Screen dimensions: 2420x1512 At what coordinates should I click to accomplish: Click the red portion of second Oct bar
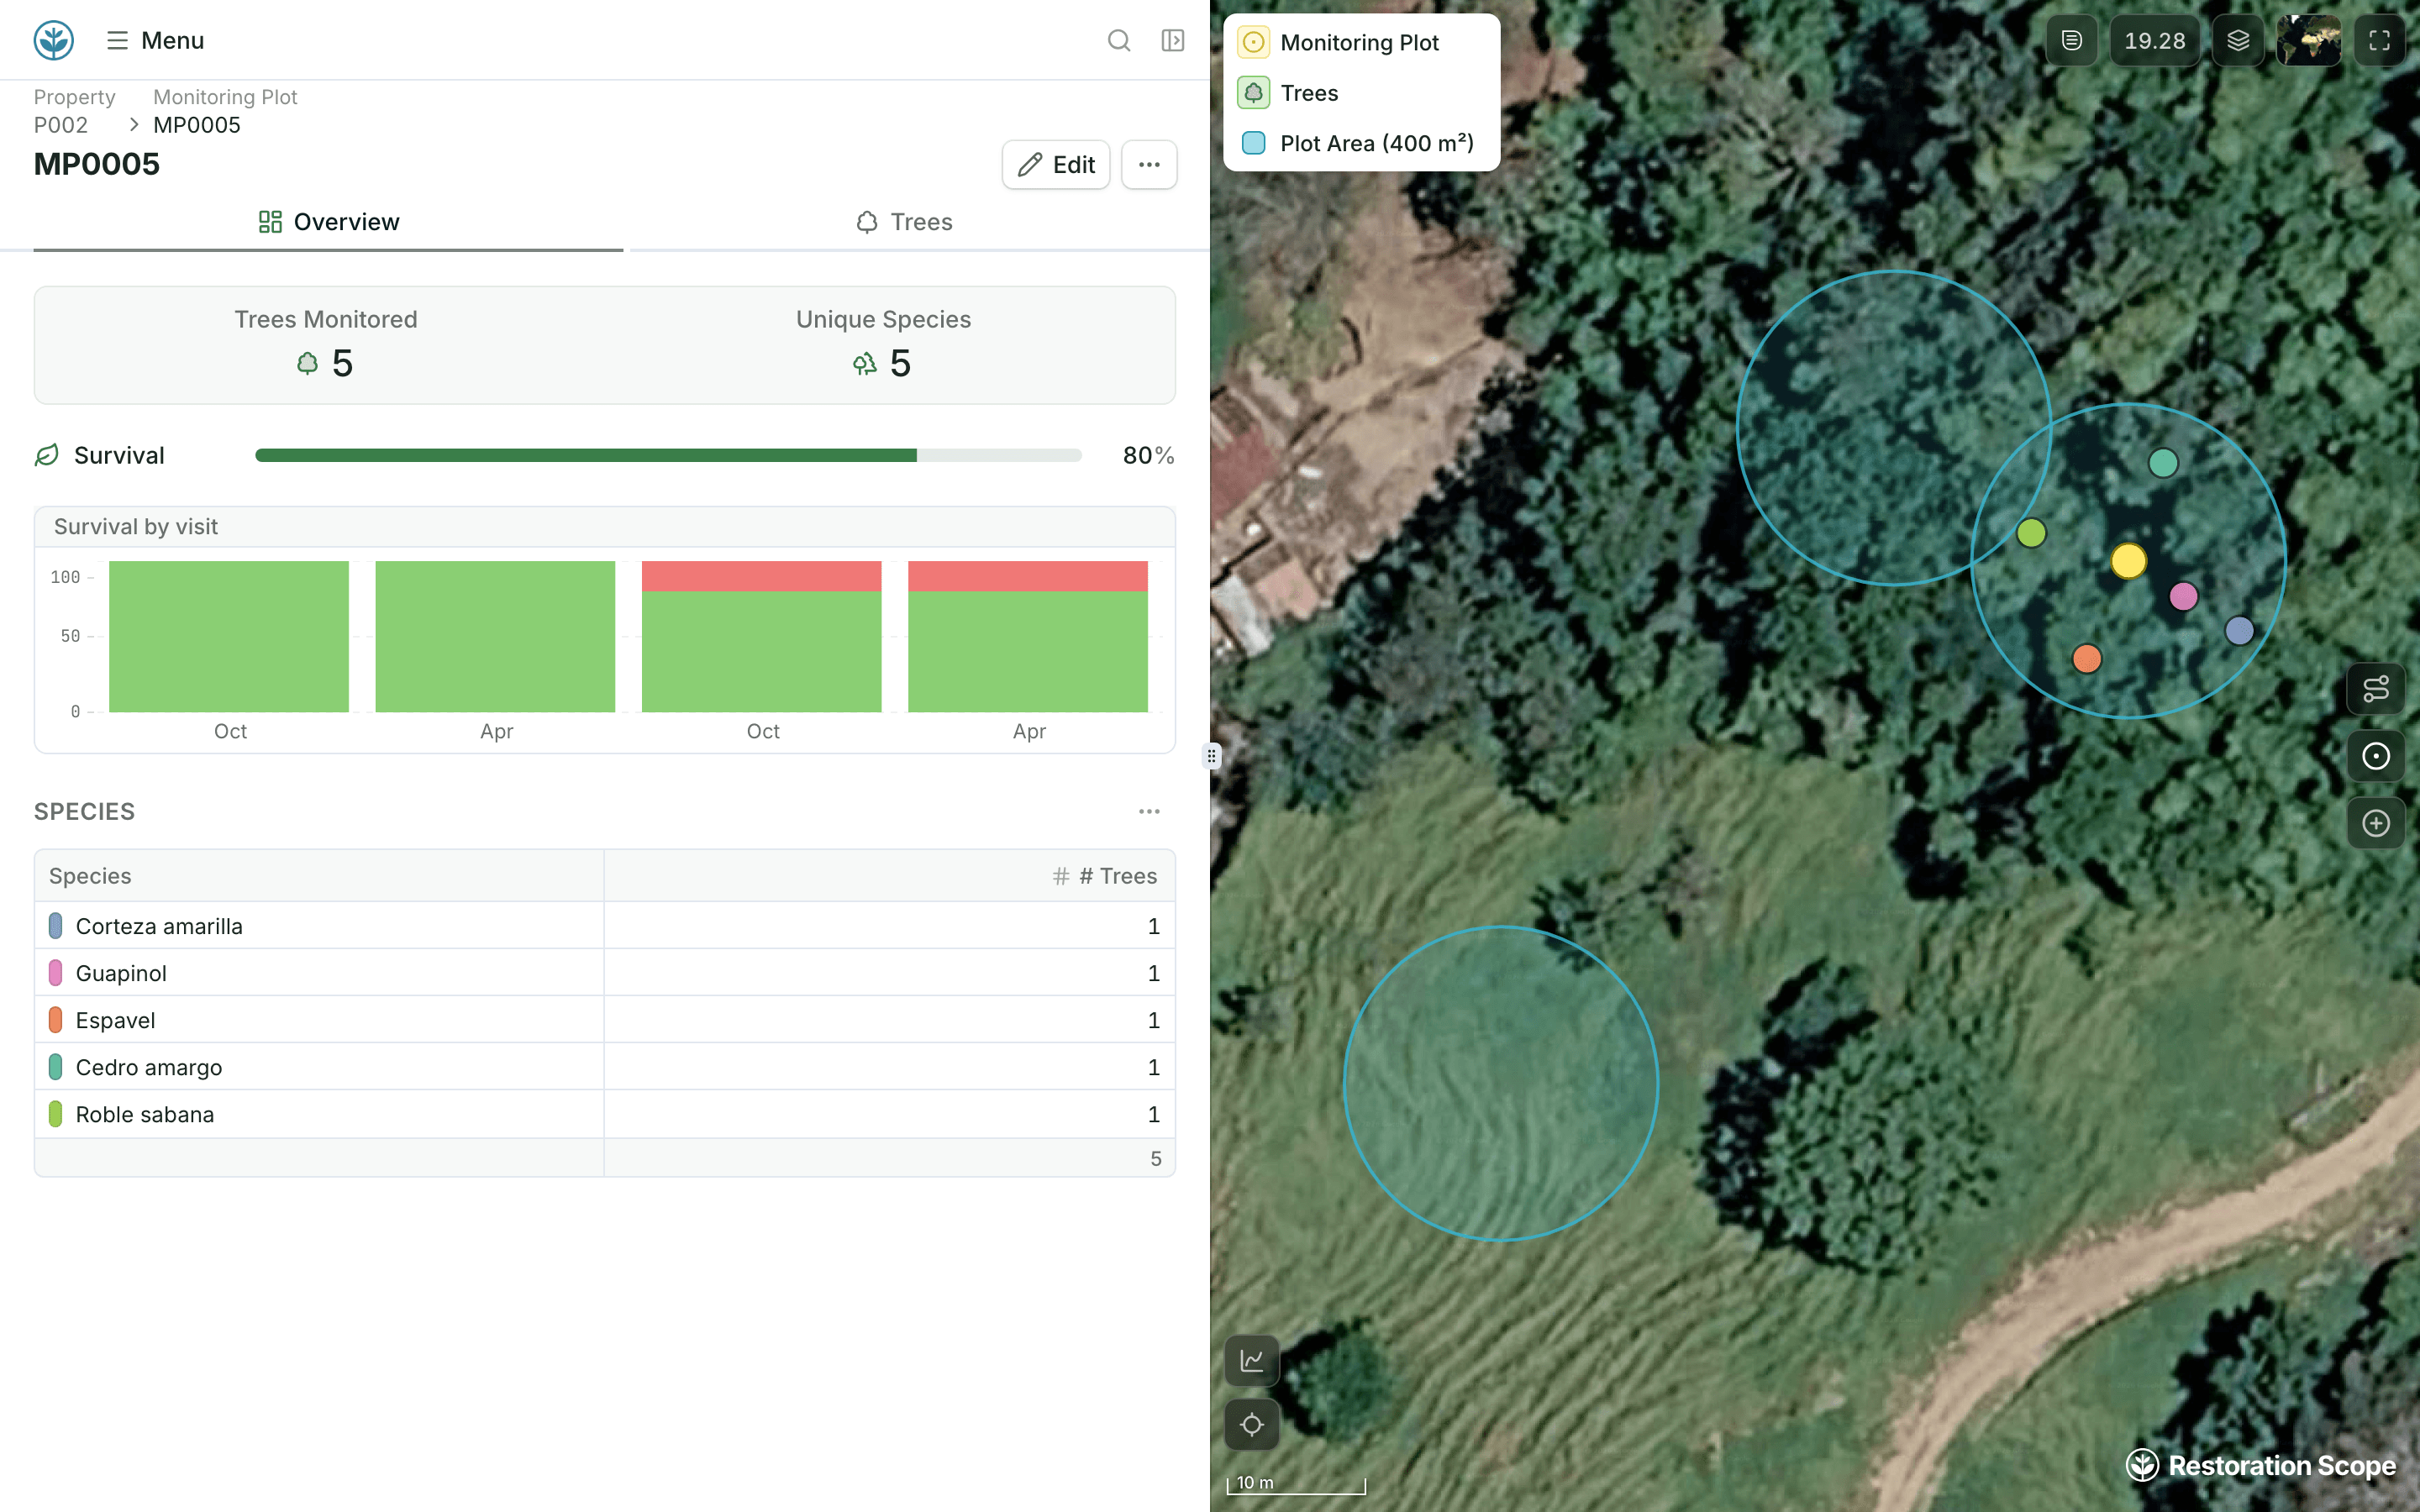click(762, 576)
